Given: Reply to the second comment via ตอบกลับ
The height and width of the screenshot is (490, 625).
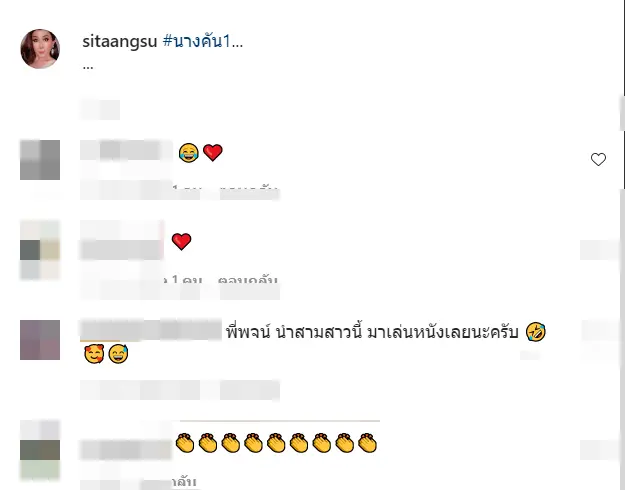Looking at the screenshot, I should pos(248,280).
